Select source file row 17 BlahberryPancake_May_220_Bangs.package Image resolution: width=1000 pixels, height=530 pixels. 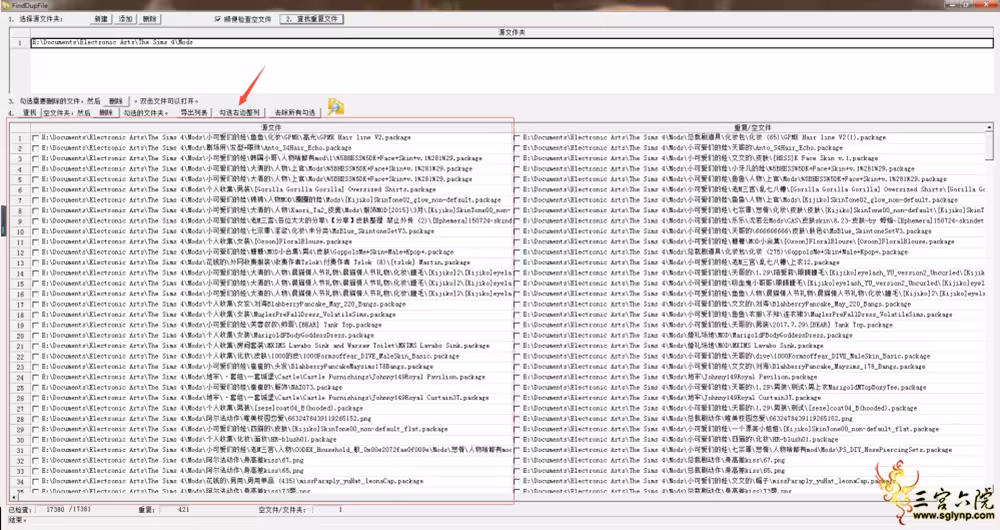pos(223,304)
